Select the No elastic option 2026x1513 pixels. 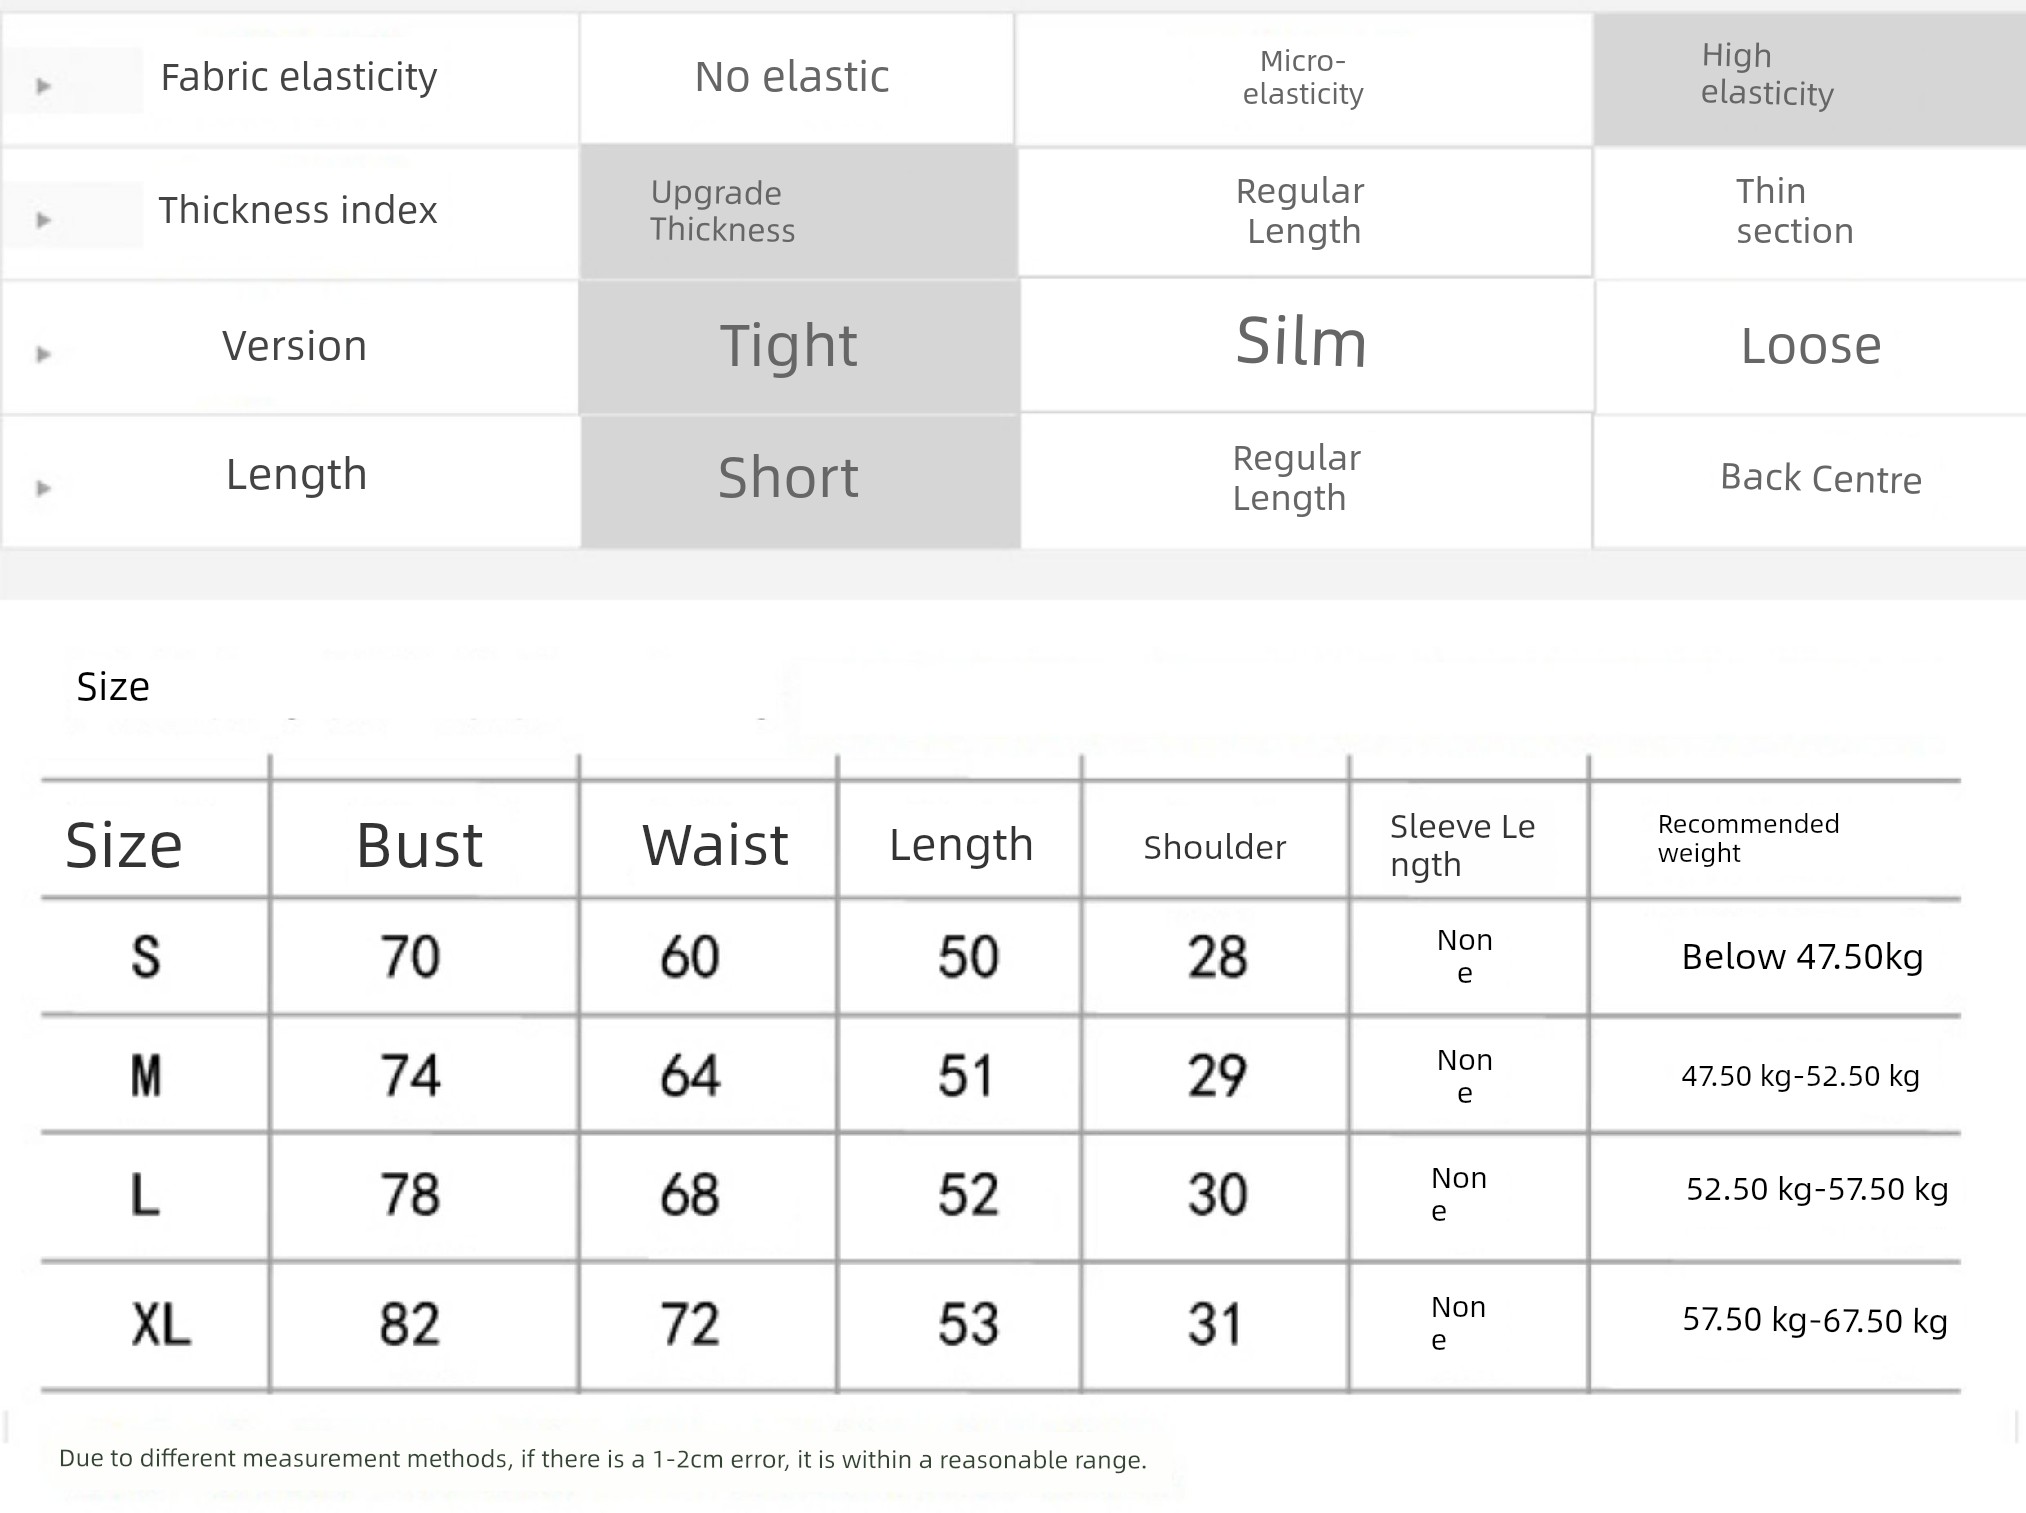tap(792, 77)
